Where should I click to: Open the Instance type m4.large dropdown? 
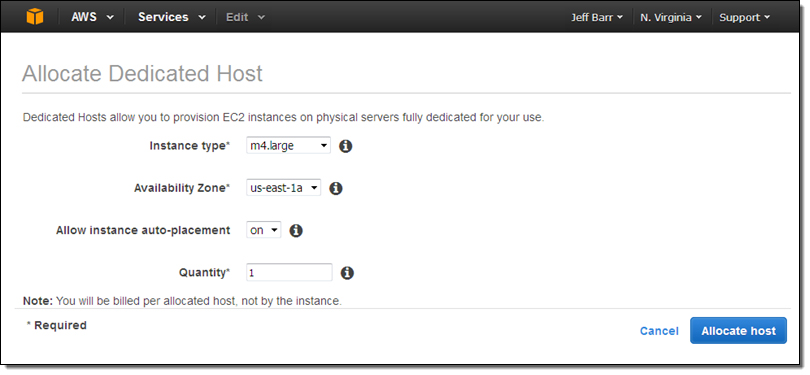(x=288, y=146)
